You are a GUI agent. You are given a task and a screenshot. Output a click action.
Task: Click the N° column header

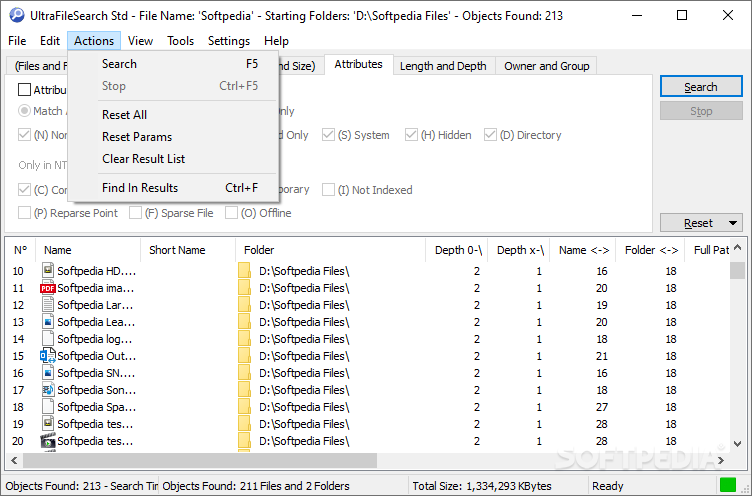(x=21, y=250)
